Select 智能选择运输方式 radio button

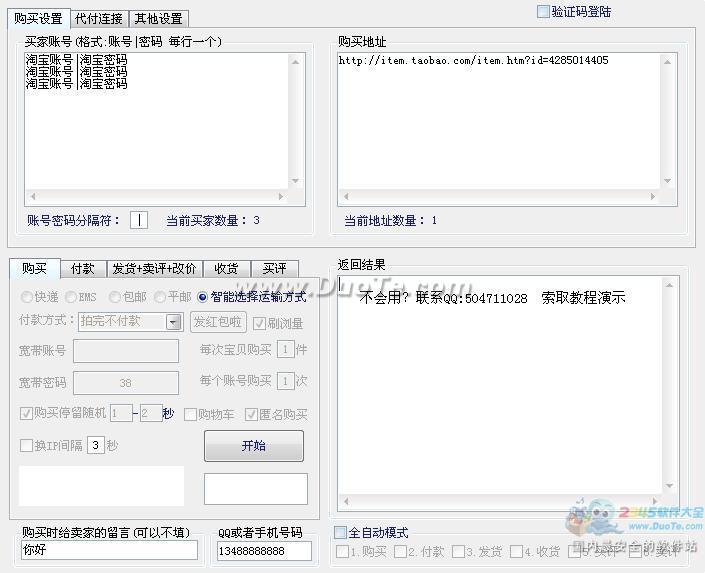[x=203, y=297]
